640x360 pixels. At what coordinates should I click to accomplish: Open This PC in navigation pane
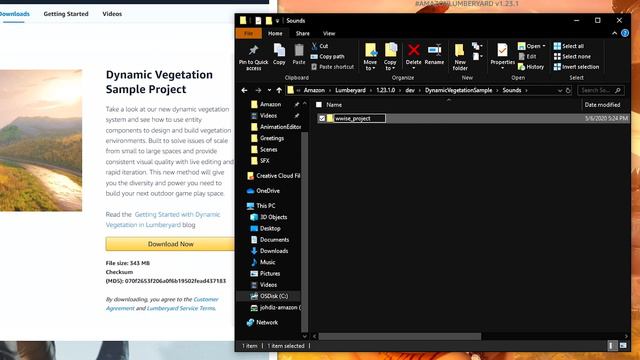(261, 206)
